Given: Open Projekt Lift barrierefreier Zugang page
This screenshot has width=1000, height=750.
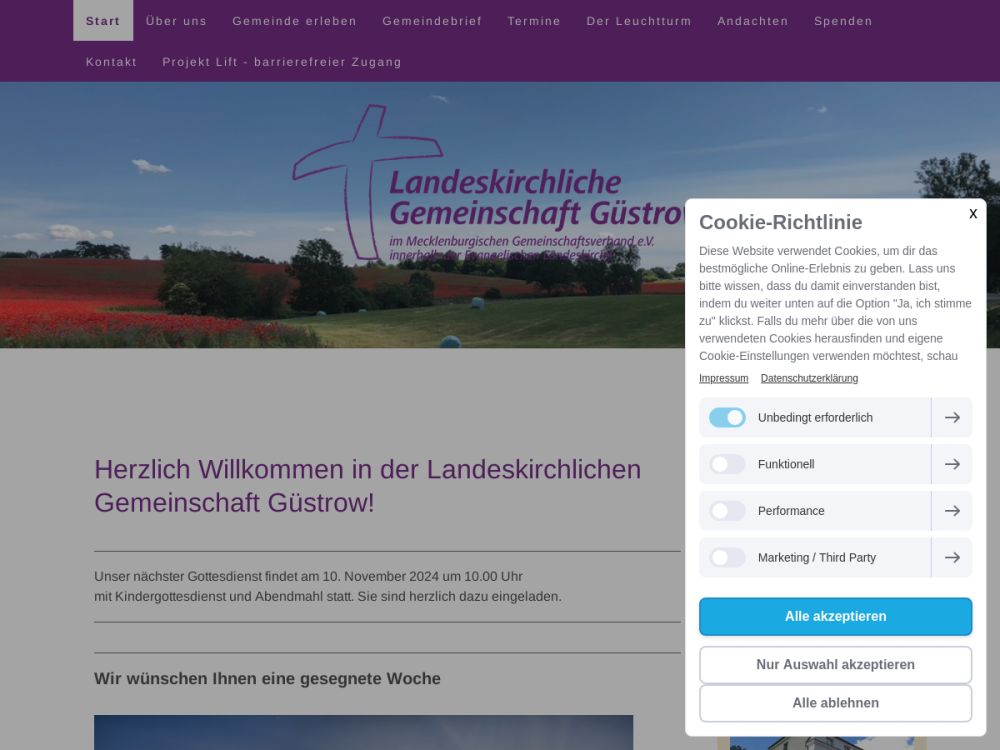Looking at the screenshot, I should click(282, 62).
